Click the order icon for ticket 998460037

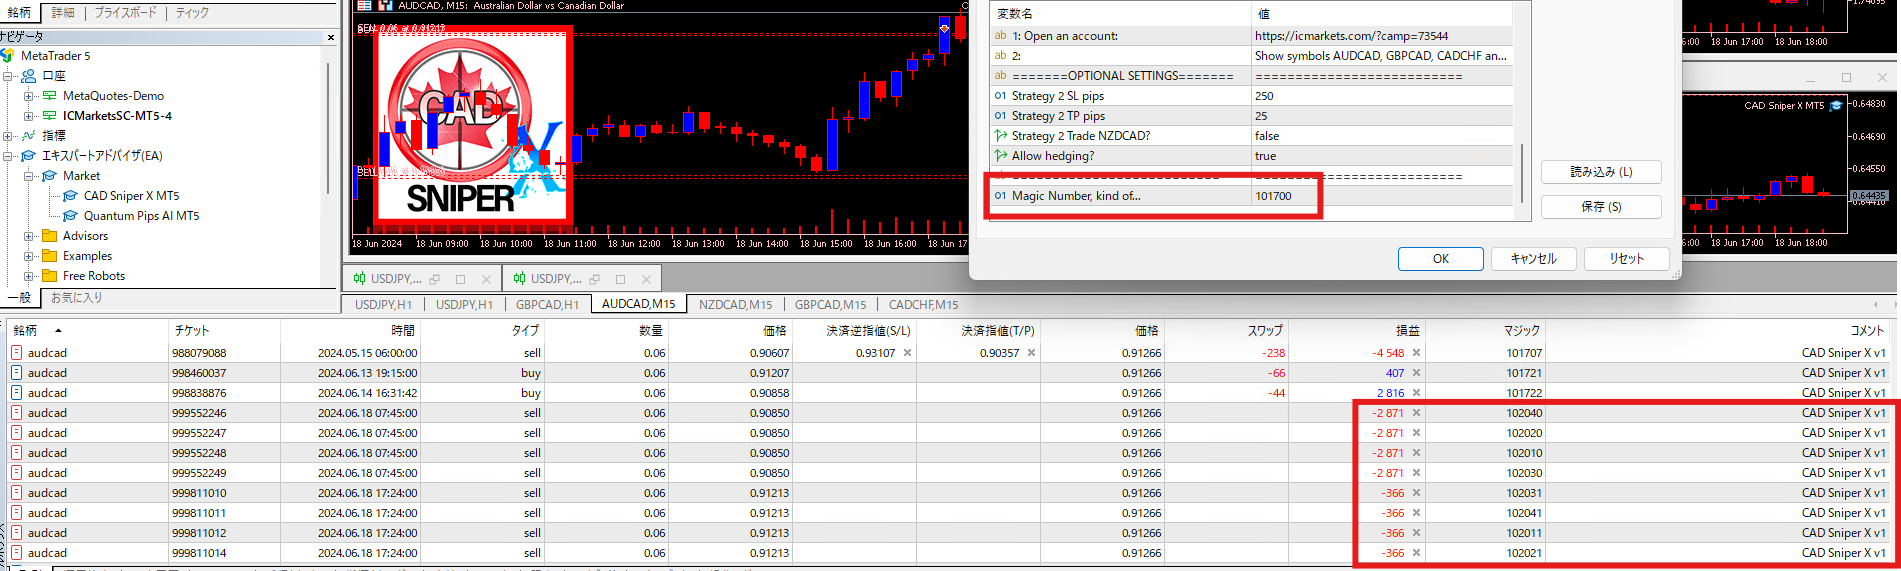[16, 373]
